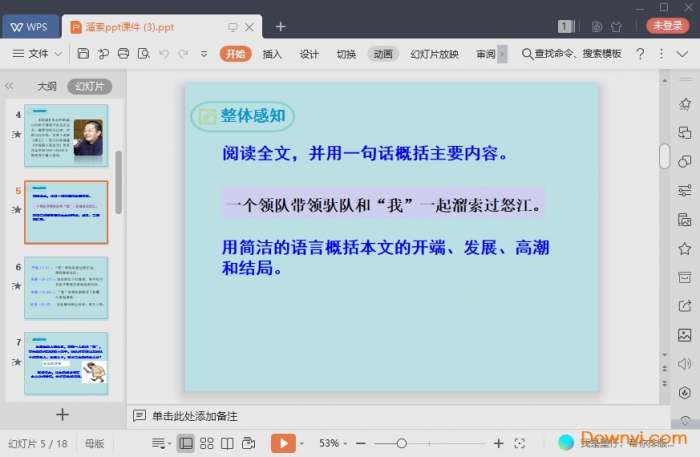Open the star favorites icon in right sidebar
Viewport: 700px width, 457px height.
684,249
